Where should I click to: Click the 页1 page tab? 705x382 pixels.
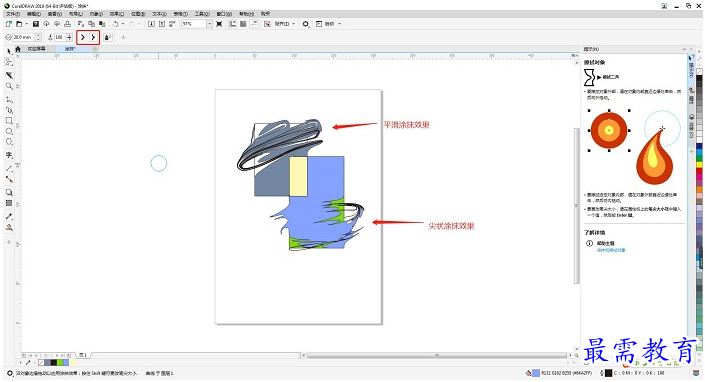click(x=83, y=355)
